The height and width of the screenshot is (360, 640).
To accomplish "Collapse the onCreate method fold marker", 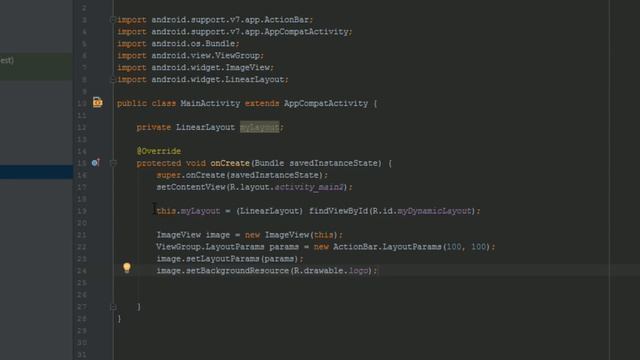I will coord(113,163).
